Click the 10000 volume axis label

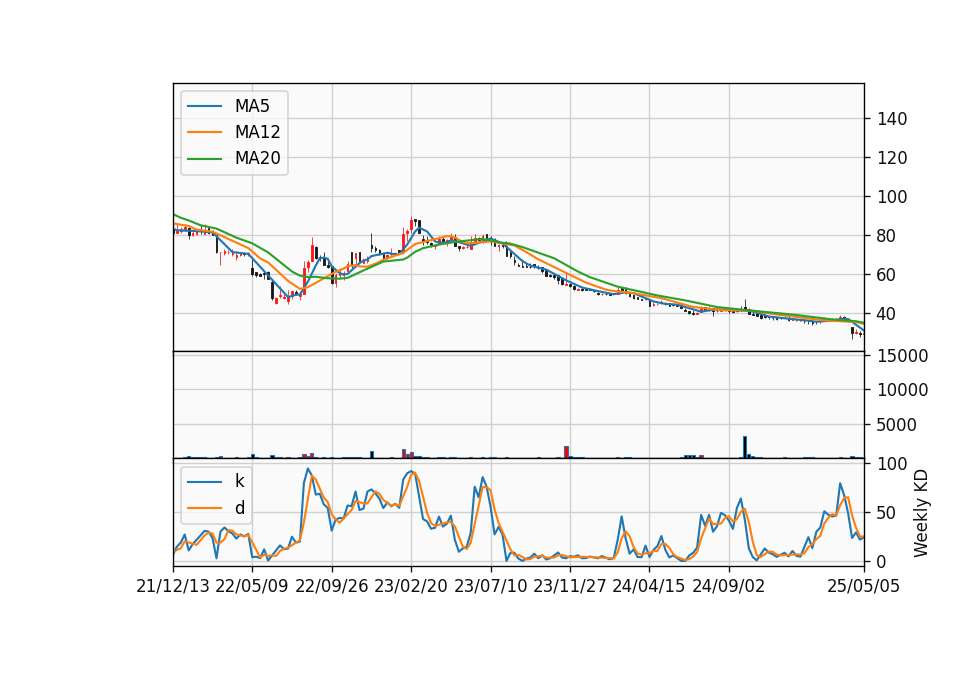(x=902, y=390)
